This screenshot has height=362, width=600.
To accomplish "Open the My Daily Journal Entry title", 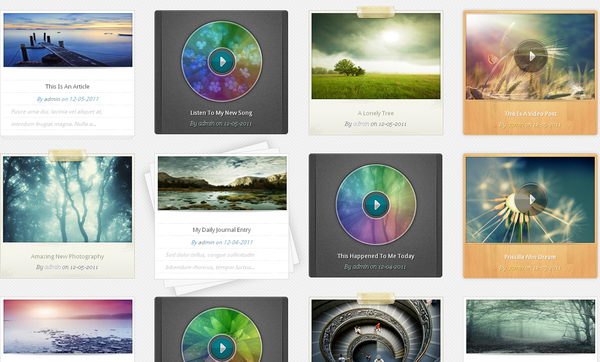I will (x=222, y=230).
